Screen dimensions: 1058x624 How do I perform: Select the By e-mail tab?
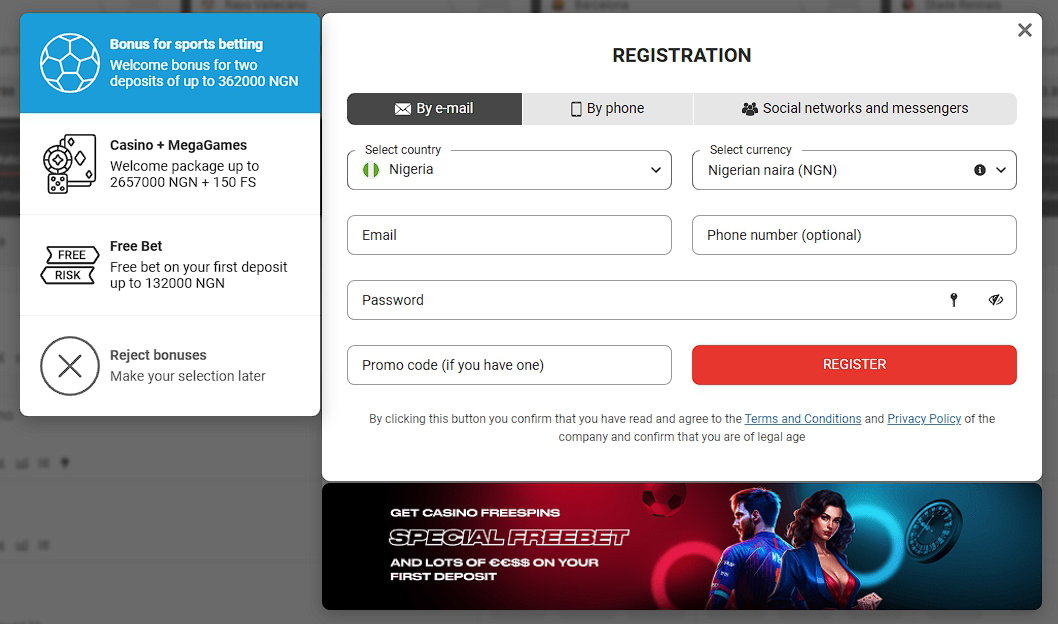[x=435, y=109]
